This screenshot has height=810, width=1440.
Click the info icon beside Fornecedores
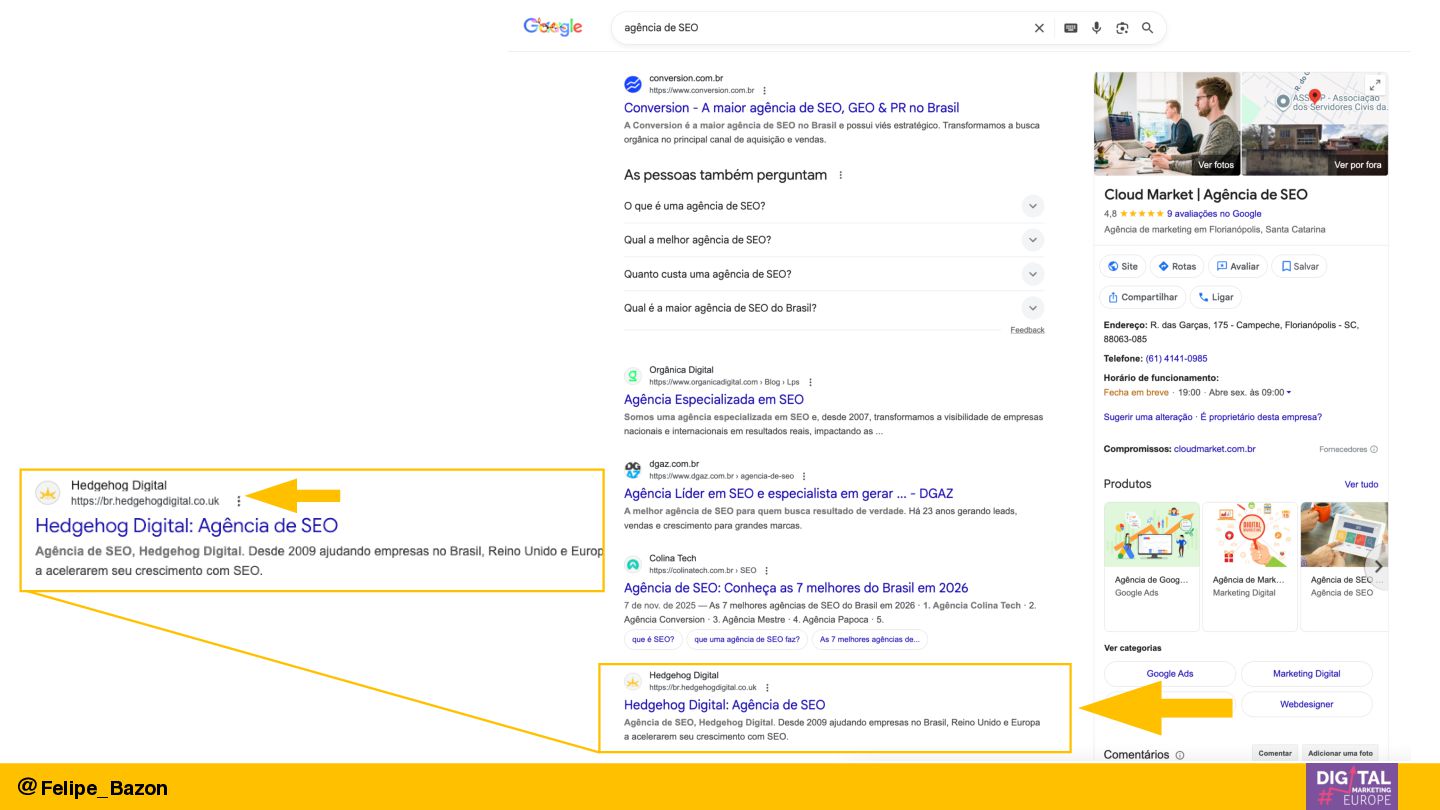pos(1374,450)
